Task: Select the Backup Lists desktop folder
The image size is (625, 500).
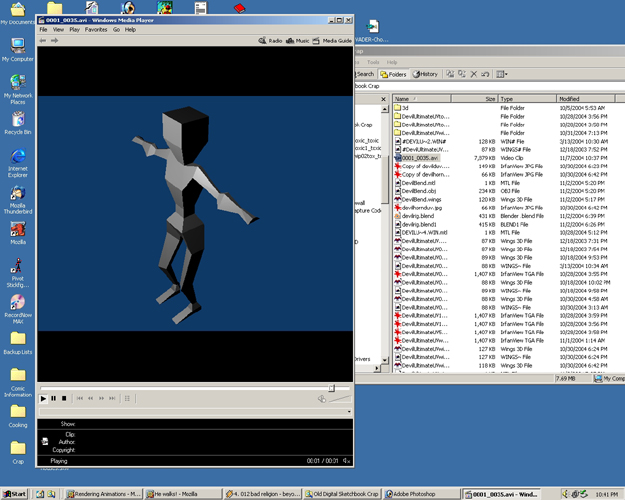Action: tap(18, 343)
